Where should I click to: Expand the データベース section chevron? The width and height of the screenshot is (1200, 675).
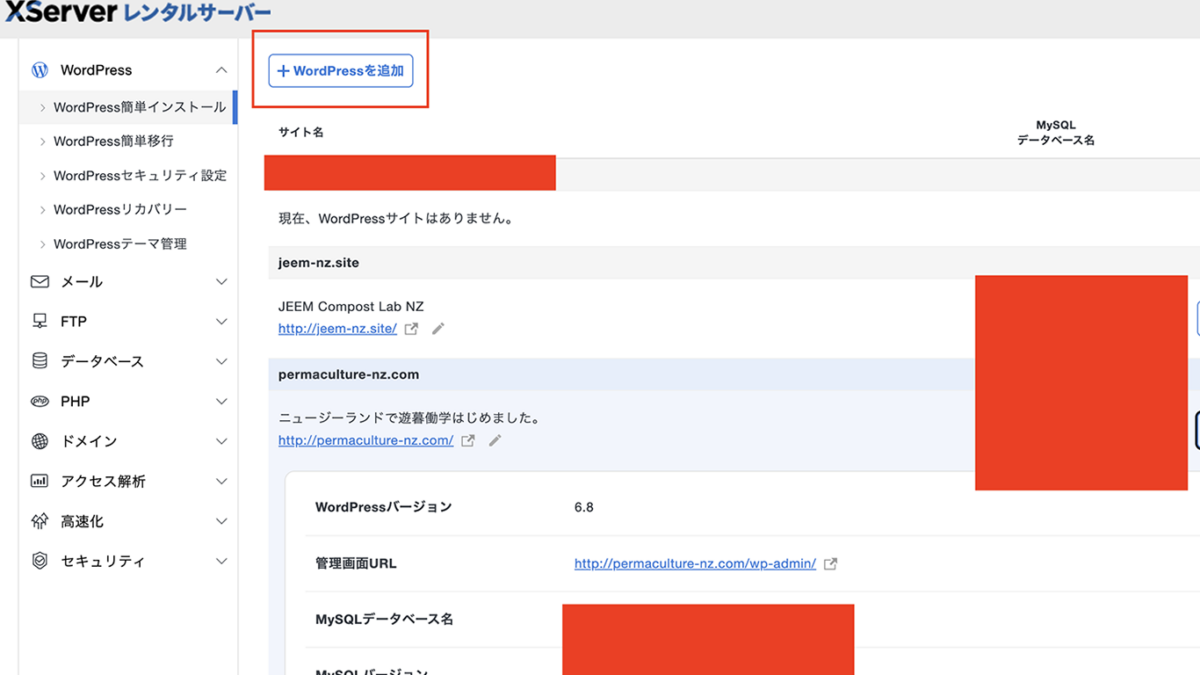click(x=221, y=361)
